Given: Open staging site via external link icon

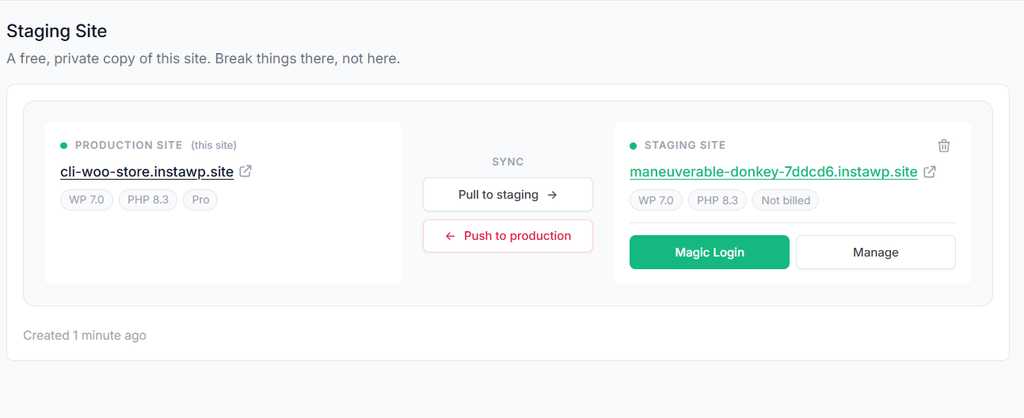Looking at the screenshot, I should 929,172.
